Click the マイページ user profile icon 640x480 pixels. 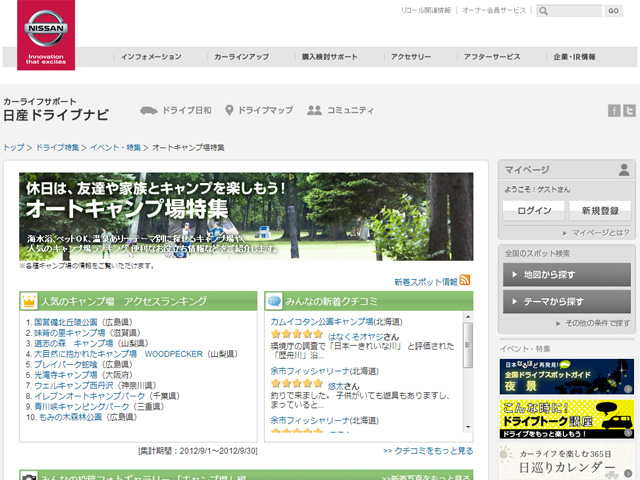coord(625,170)
